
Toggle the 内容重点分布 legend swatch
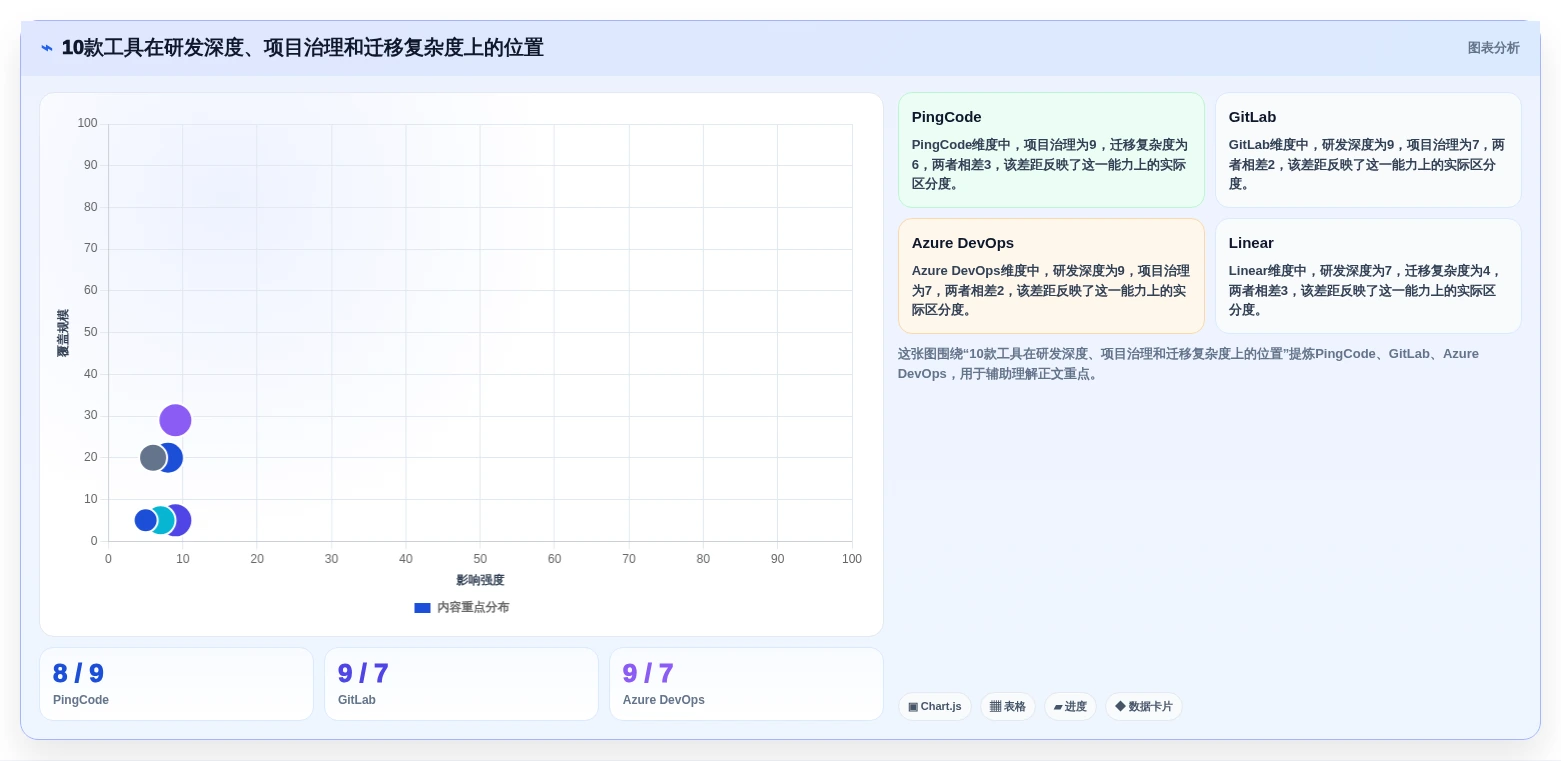click(x=422, y=608)
